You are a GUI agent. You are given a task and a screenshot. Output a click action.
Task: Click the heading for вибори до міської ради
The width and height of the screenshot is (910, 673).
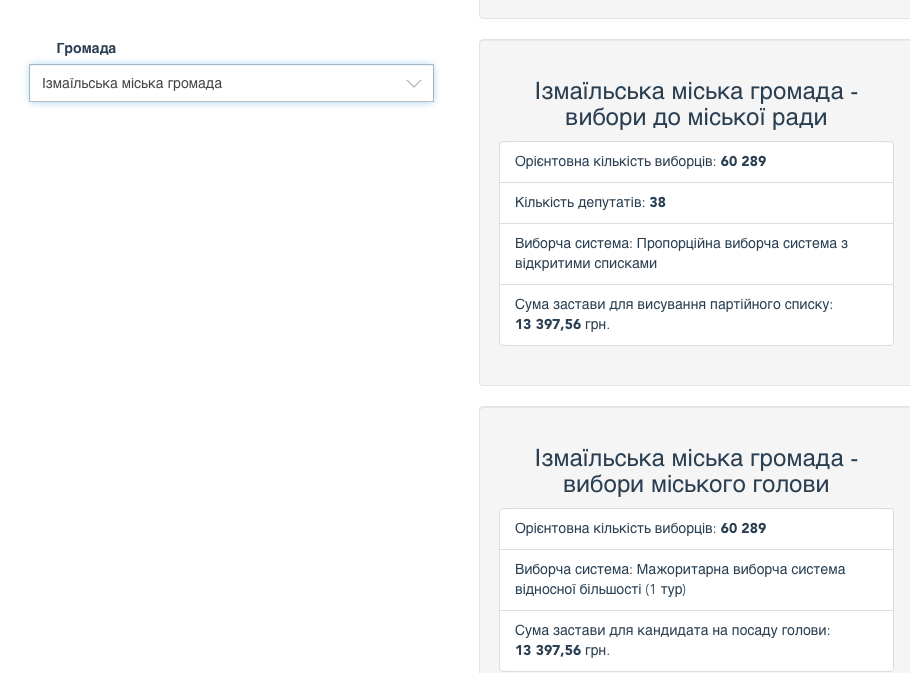[x=696, y=104]
